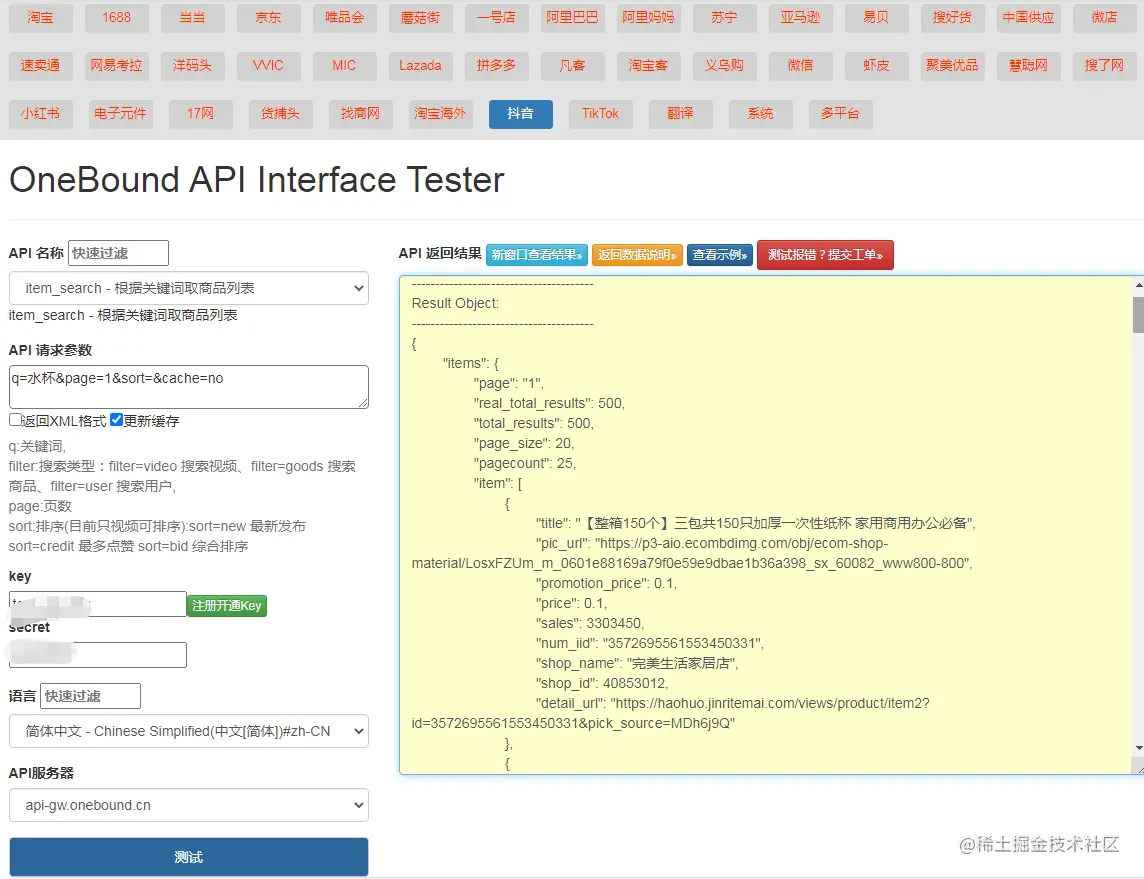This screenshot has height=879, width=1144.
Task: Click into the API 请求参数 textarea
Action: pyautogui.click(x=189, y=387)
